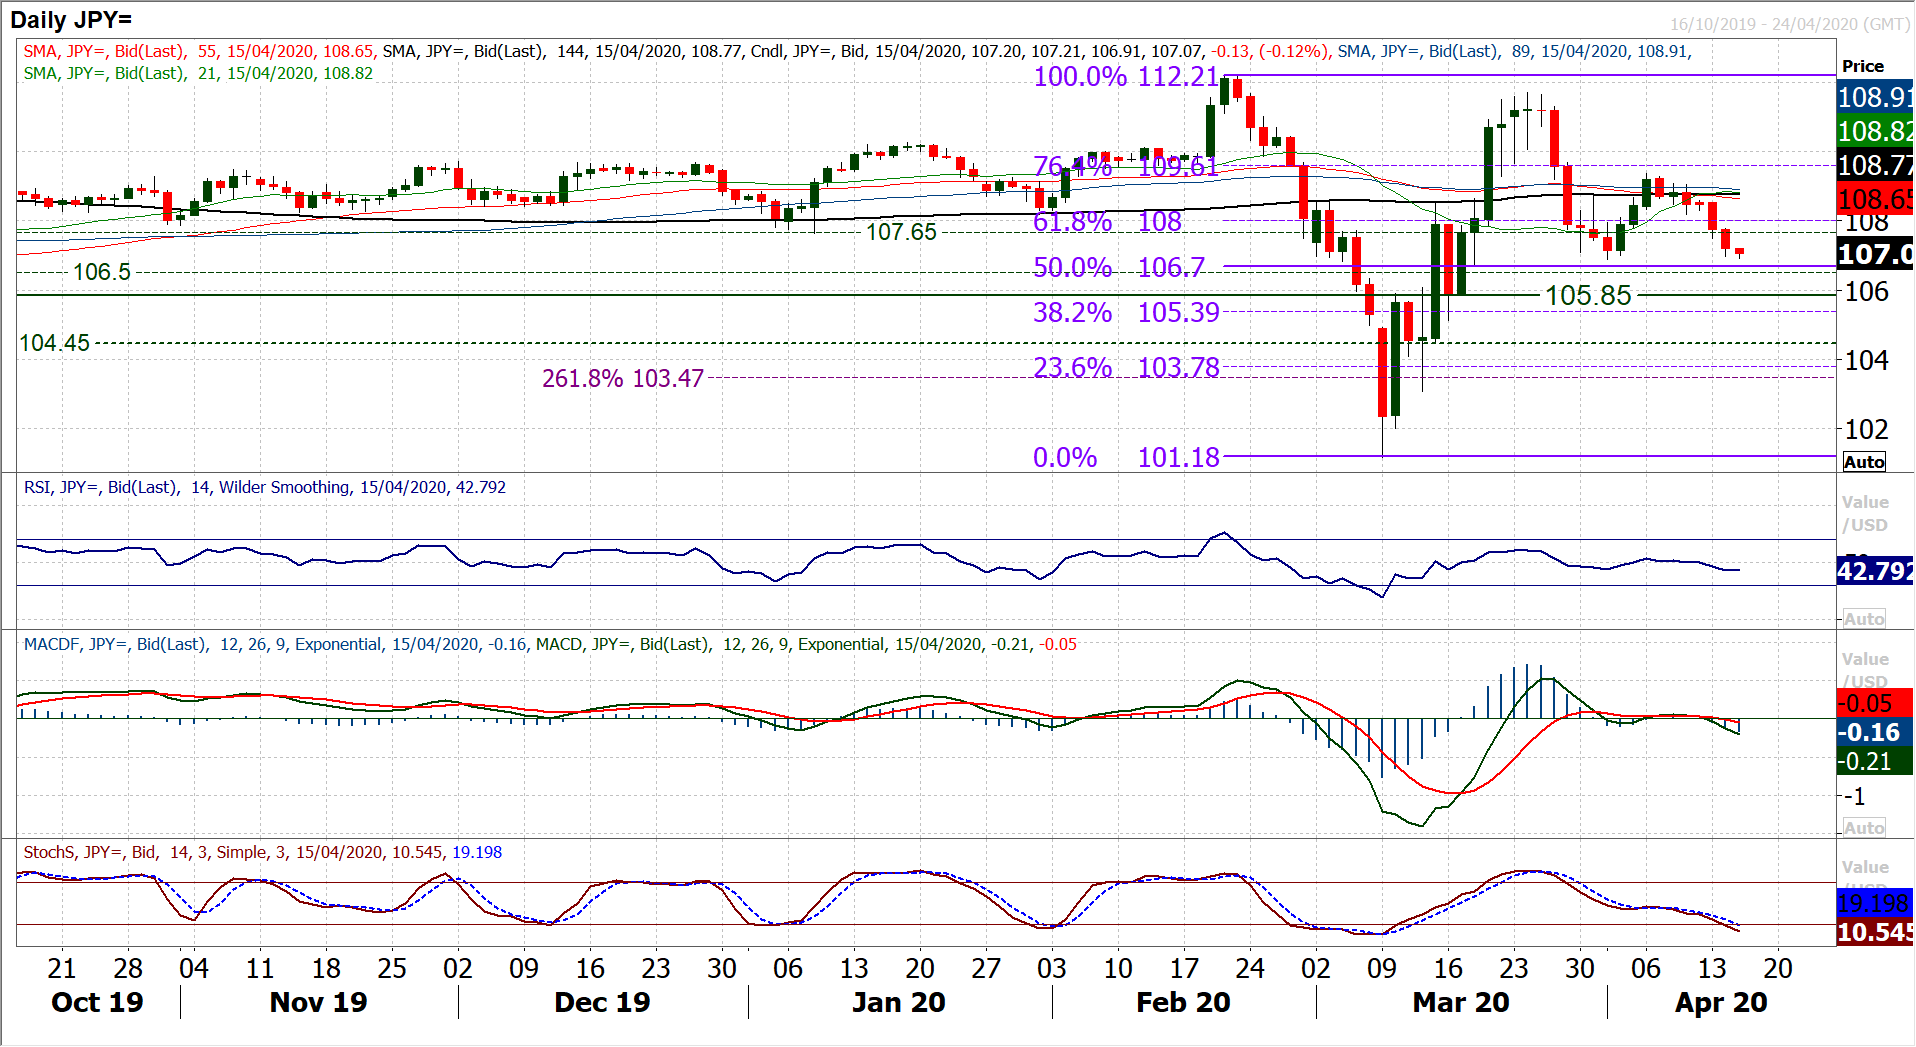Click the StochS indicator legend text
The image size is (1916, 1047).
pyautogui.click(x=263, y=852)
